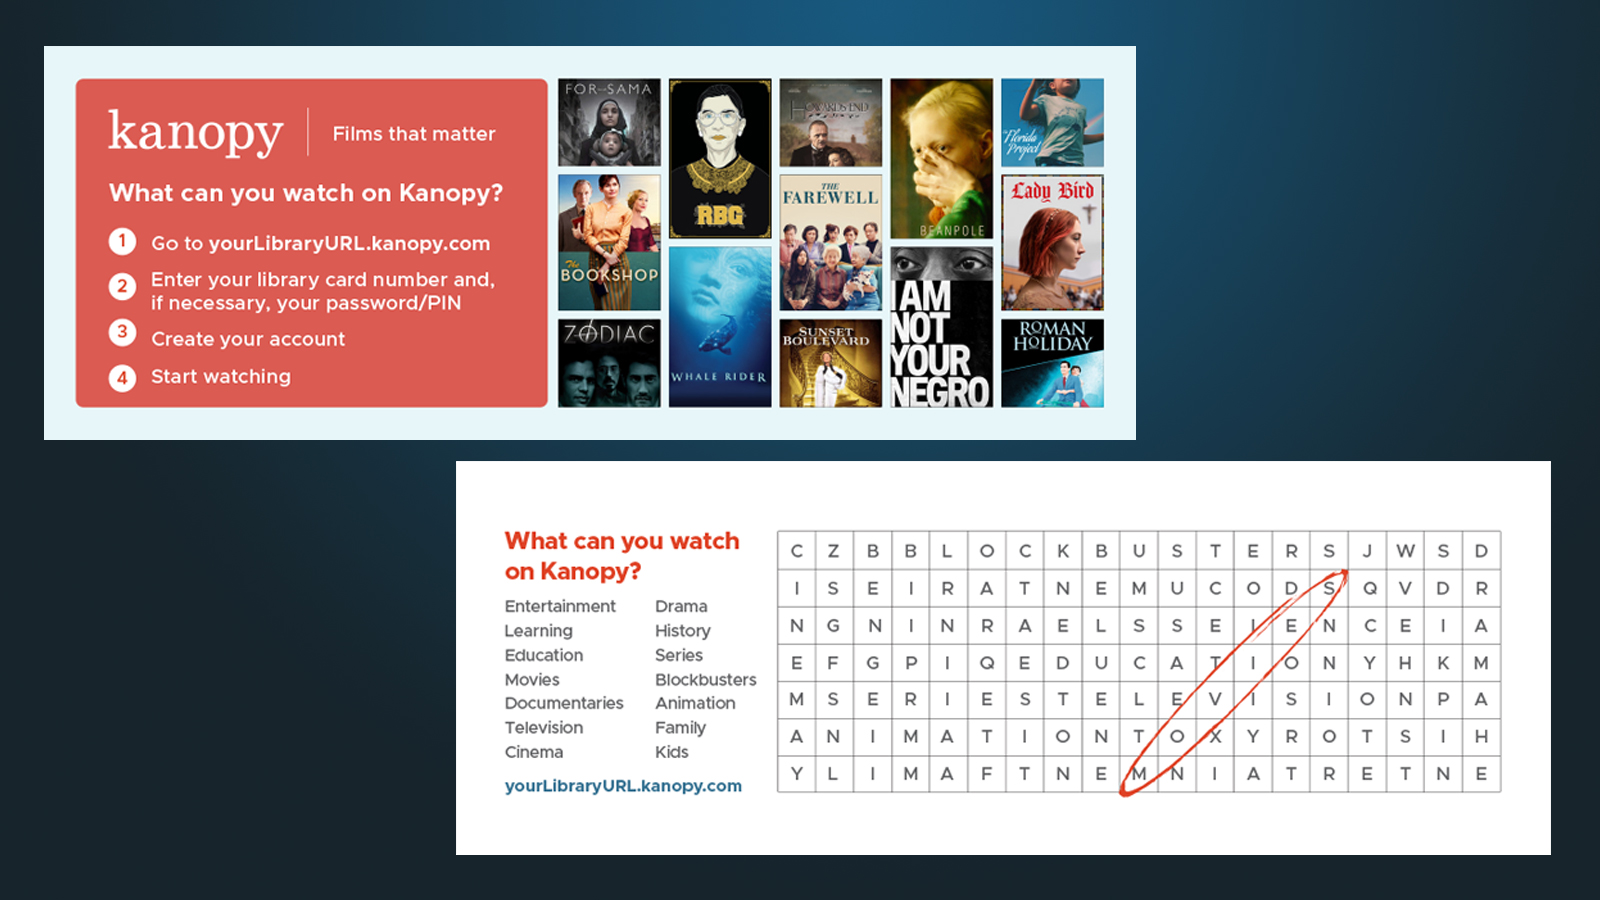Click the 'Films that matter' tagline
This screenshot has height=900, width=1600.
point(414,134)
